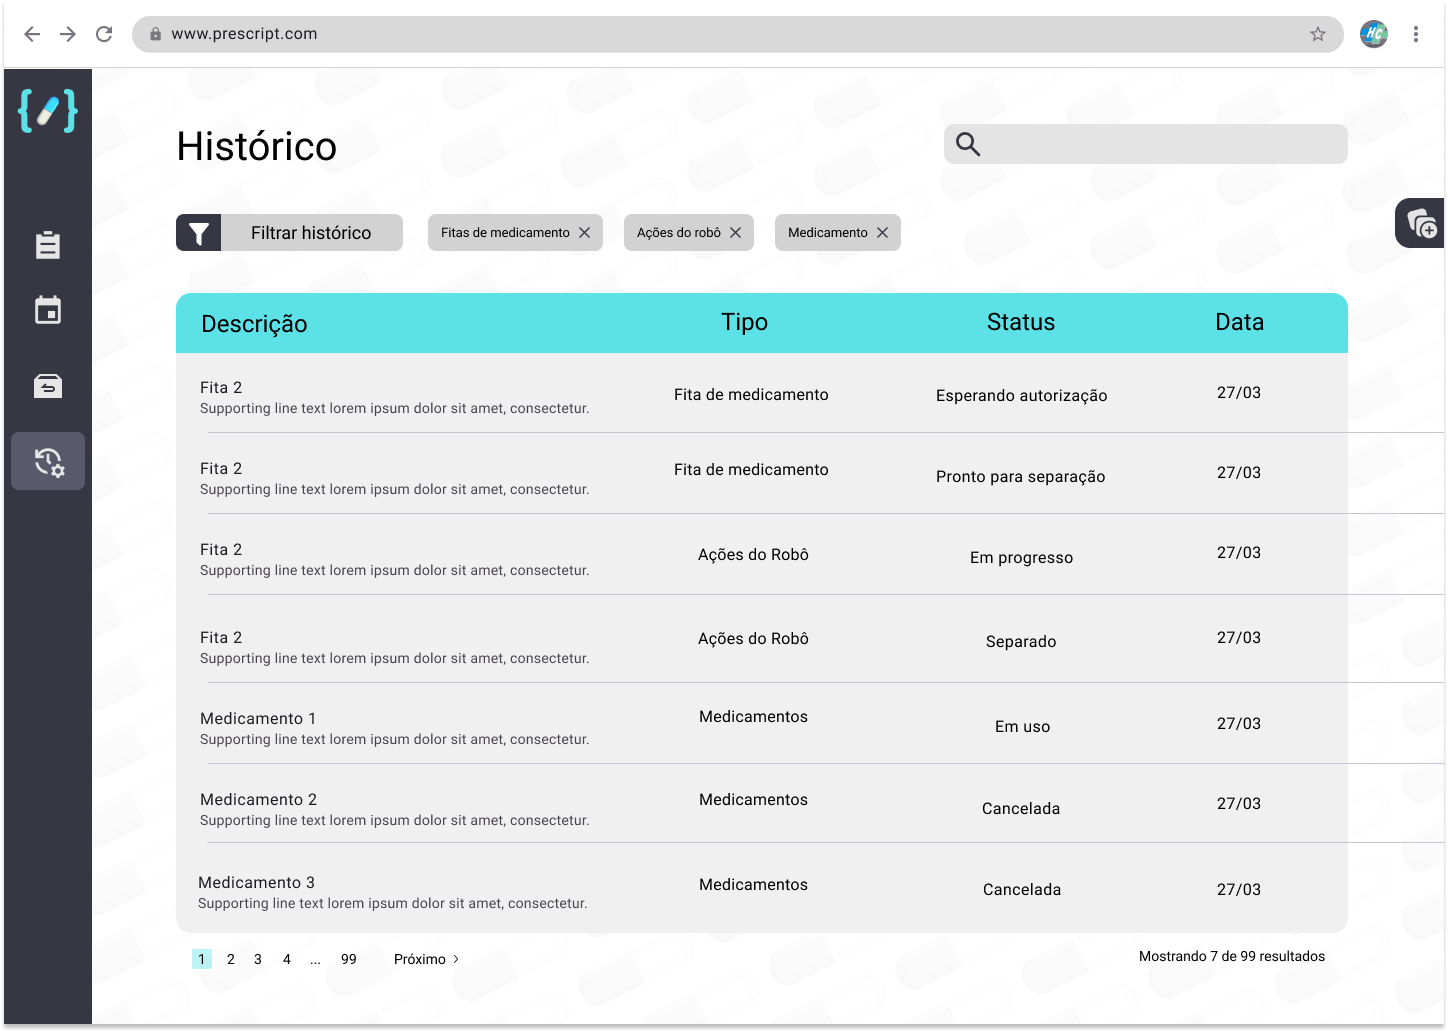
Task: Open the clipboard prescriptions sidebar icon
Action: (48, 245)
